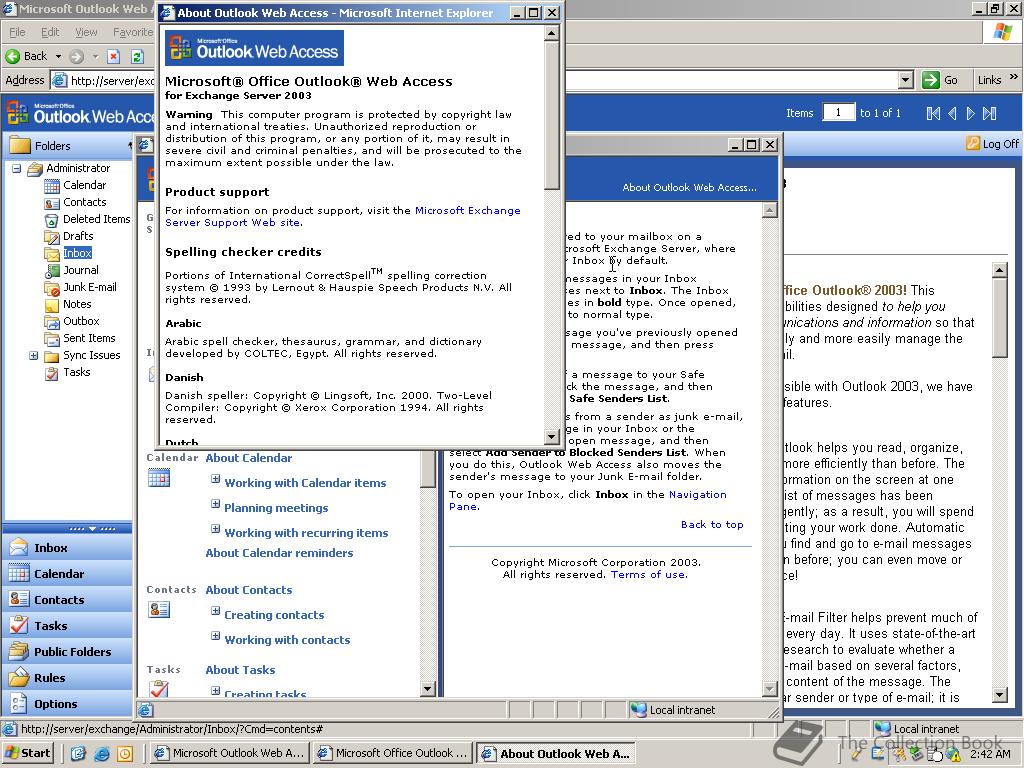Screen dimensions: 1024x768
Task: Open Options in navigation pane
Action: tap(67, 704)
